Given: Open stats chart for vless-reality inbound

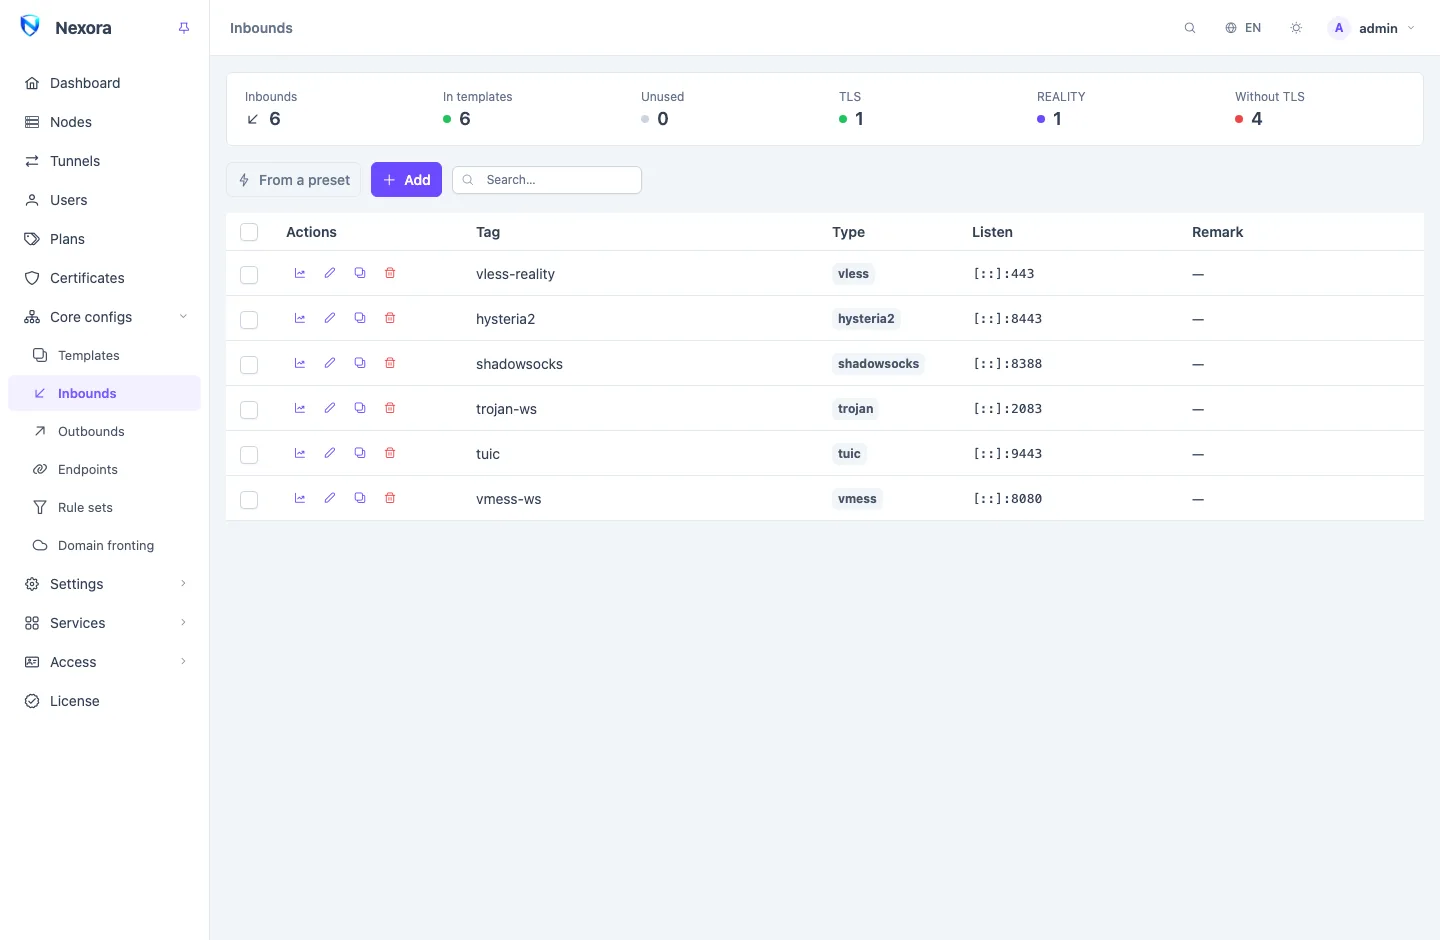Looking at the screenshot, I should (x=300, y=273).
